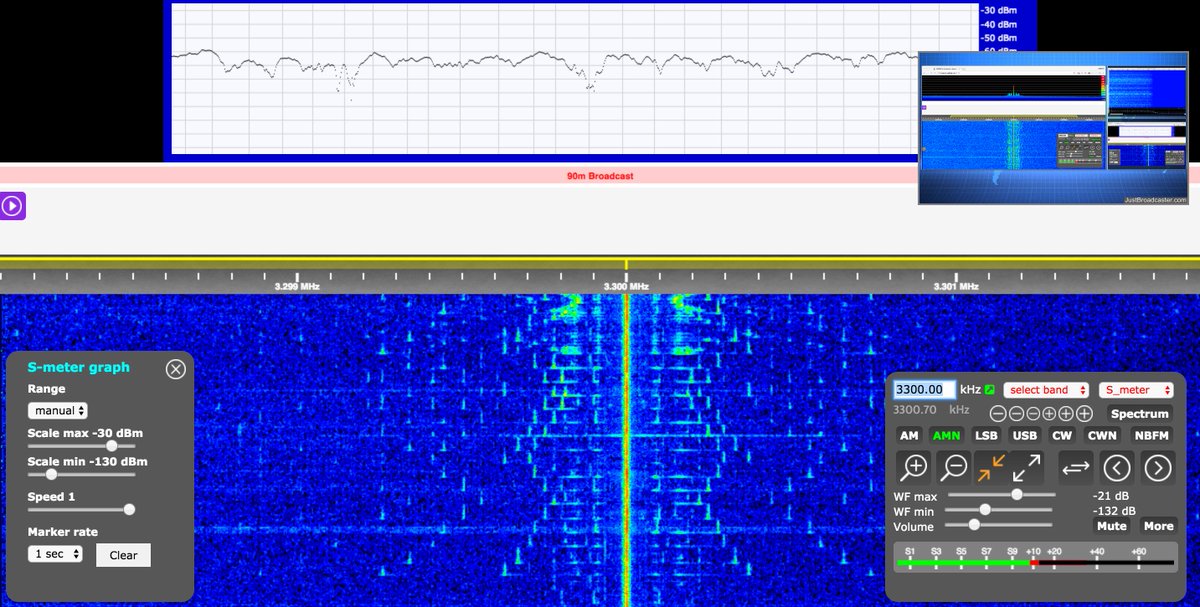The width and height of the screenshot is (1200, 607).
Task: Adjust the WF max slider
Action: pos(1001,494)
